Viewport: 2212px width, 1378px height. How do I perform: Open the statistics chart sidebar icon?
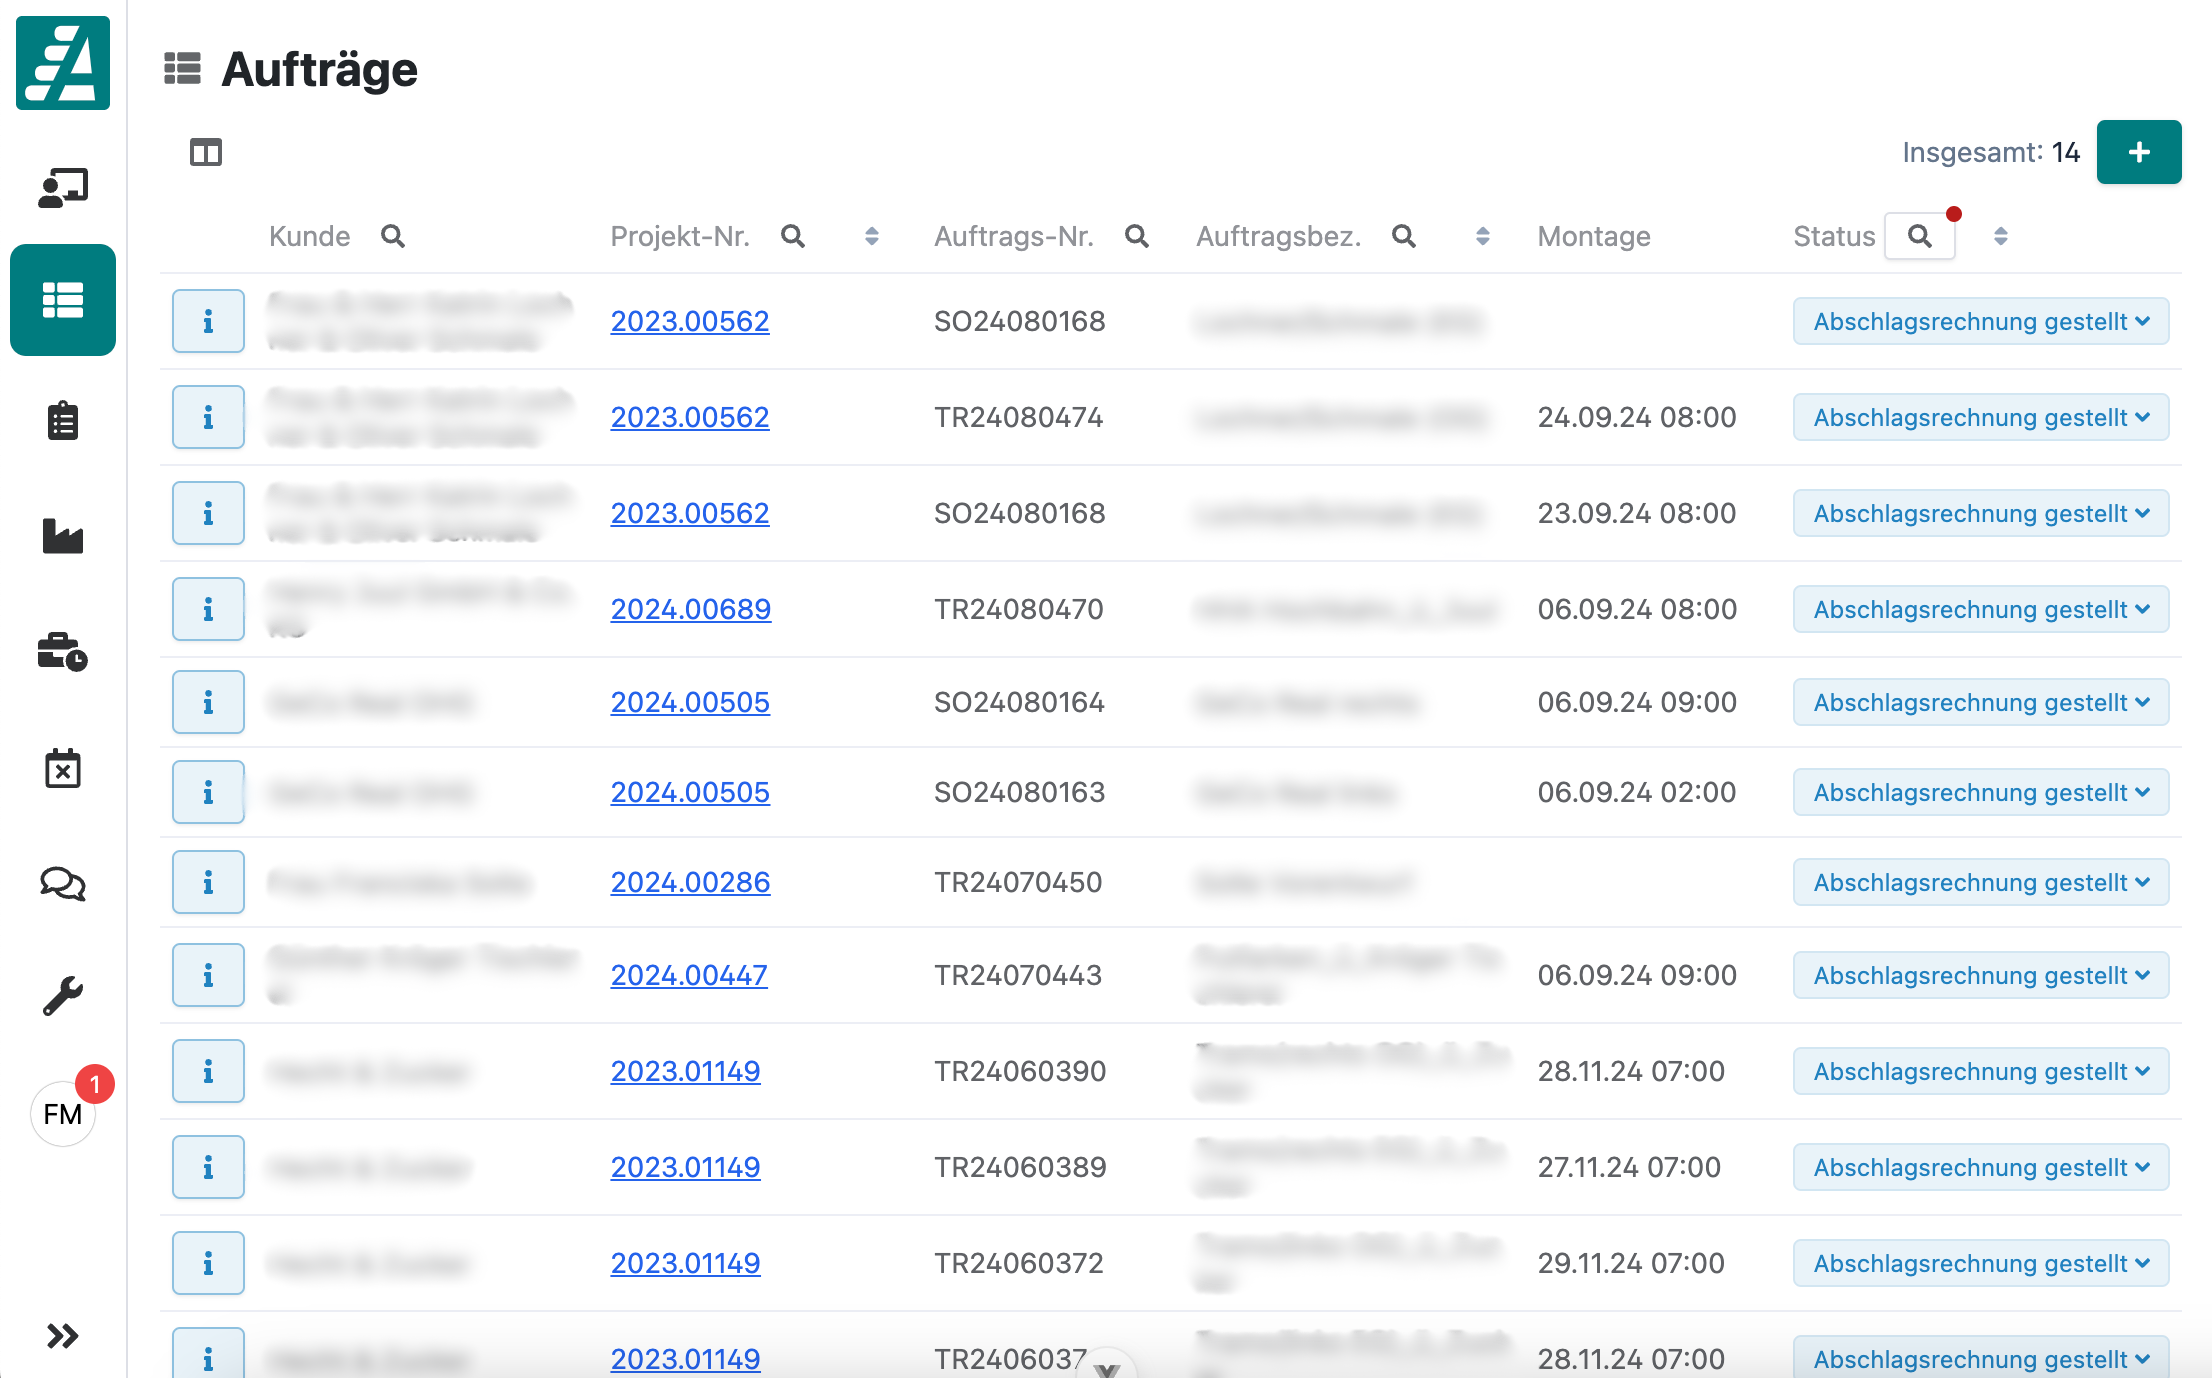point(63,537)
